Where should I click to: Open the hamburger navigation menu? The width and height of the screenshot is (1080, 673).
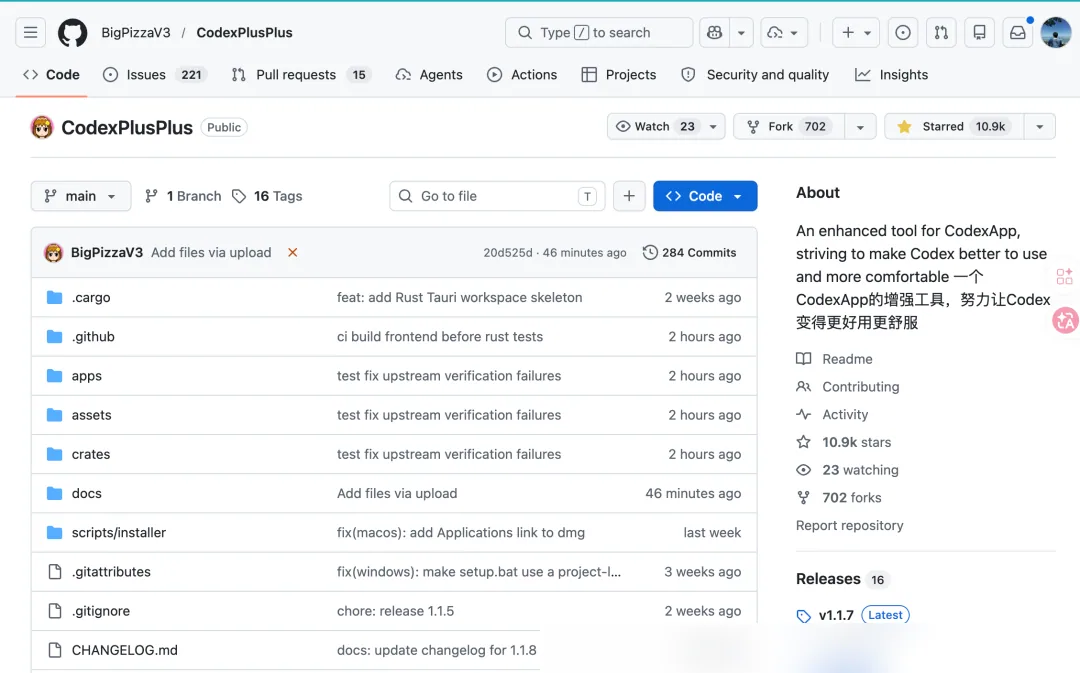[30, 32]
